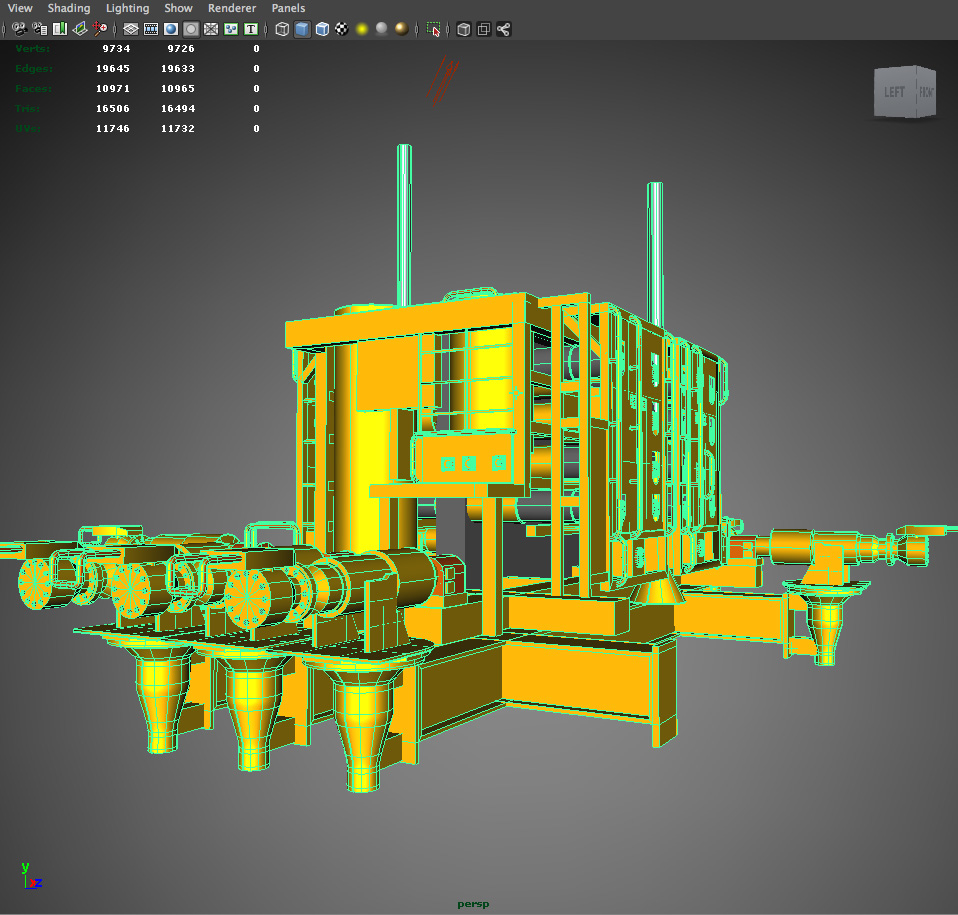This screenshot has height=915, width=958.
Task: Enable the gate mask icon
Action: pyautogui.click(x=192, y=29)
